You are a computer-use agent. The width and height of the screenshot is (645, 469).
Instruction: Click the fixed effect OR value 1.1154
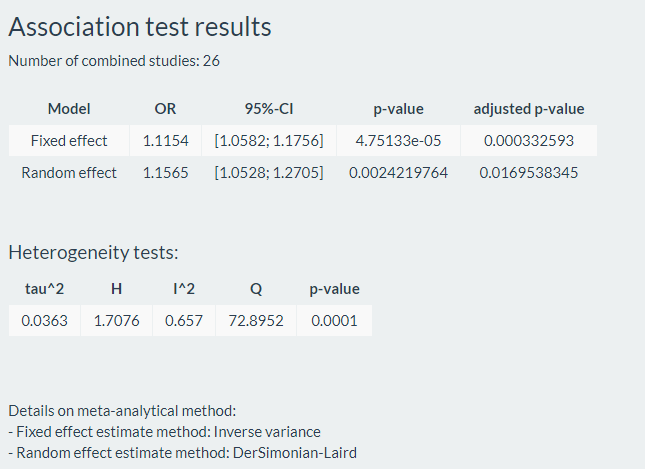pos(165,140)
